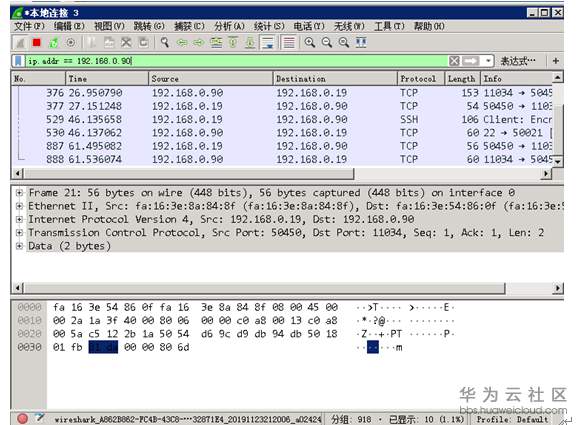This screenshot has width=581, height=425.
Task: Click in the display filter input field
Action: 237,61
